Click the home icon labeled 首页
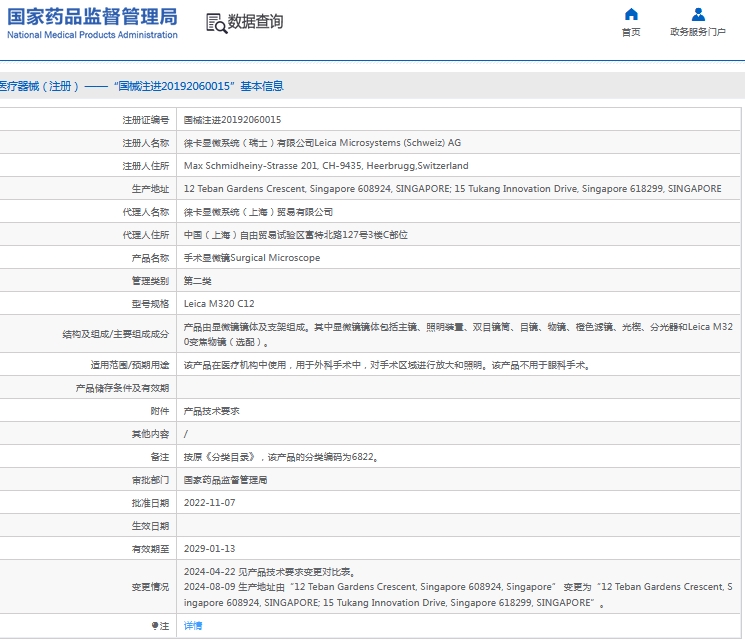Screen dimensions: 745x641 631,14
